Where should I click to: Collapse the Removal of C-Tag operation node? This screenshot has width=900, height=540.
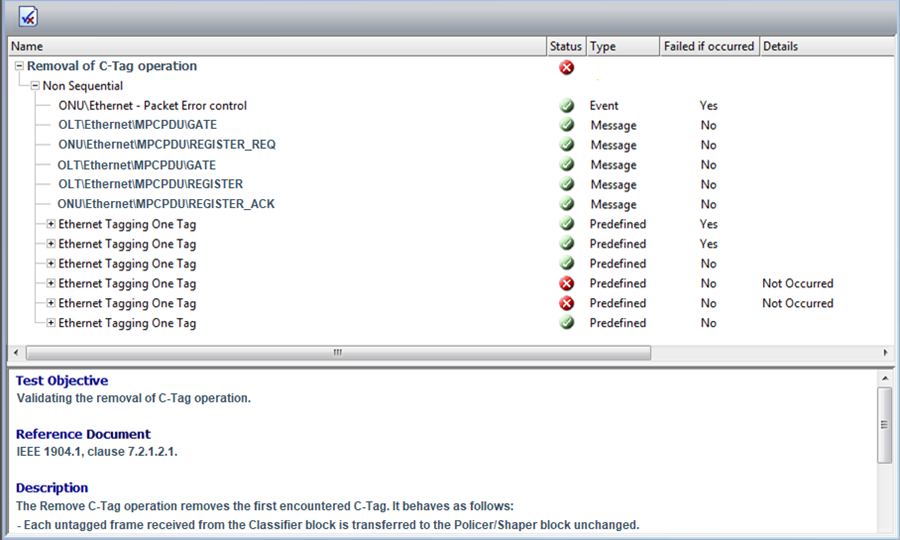20,66
